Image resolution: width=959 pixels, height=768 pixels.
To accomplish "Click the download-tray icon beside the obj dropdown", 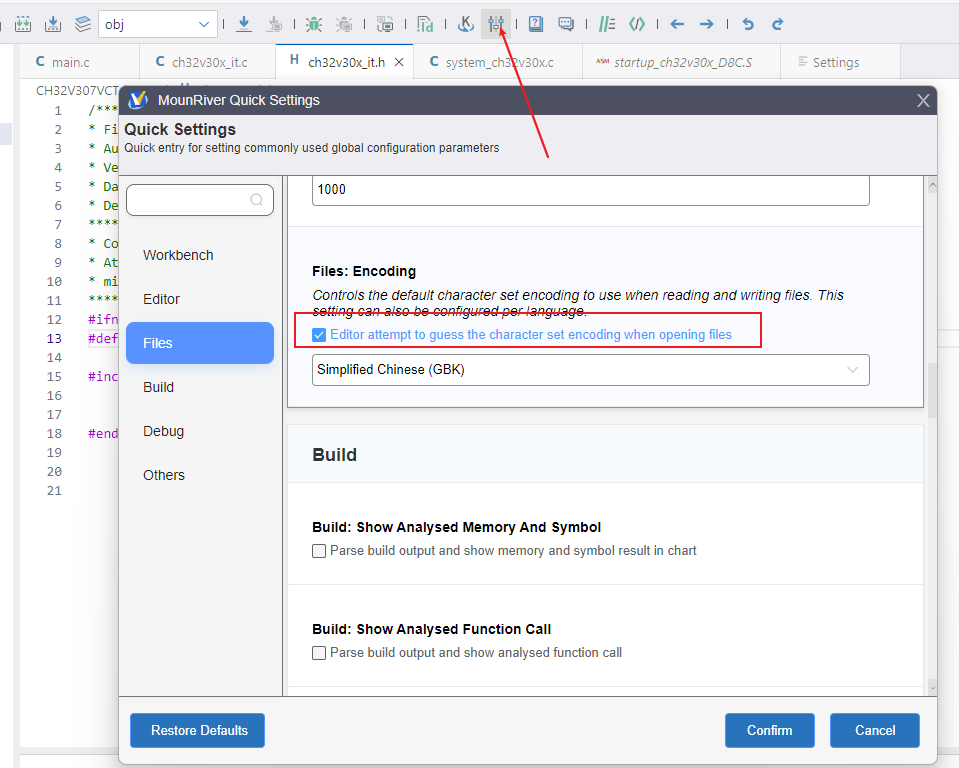I will coord(53,24).
